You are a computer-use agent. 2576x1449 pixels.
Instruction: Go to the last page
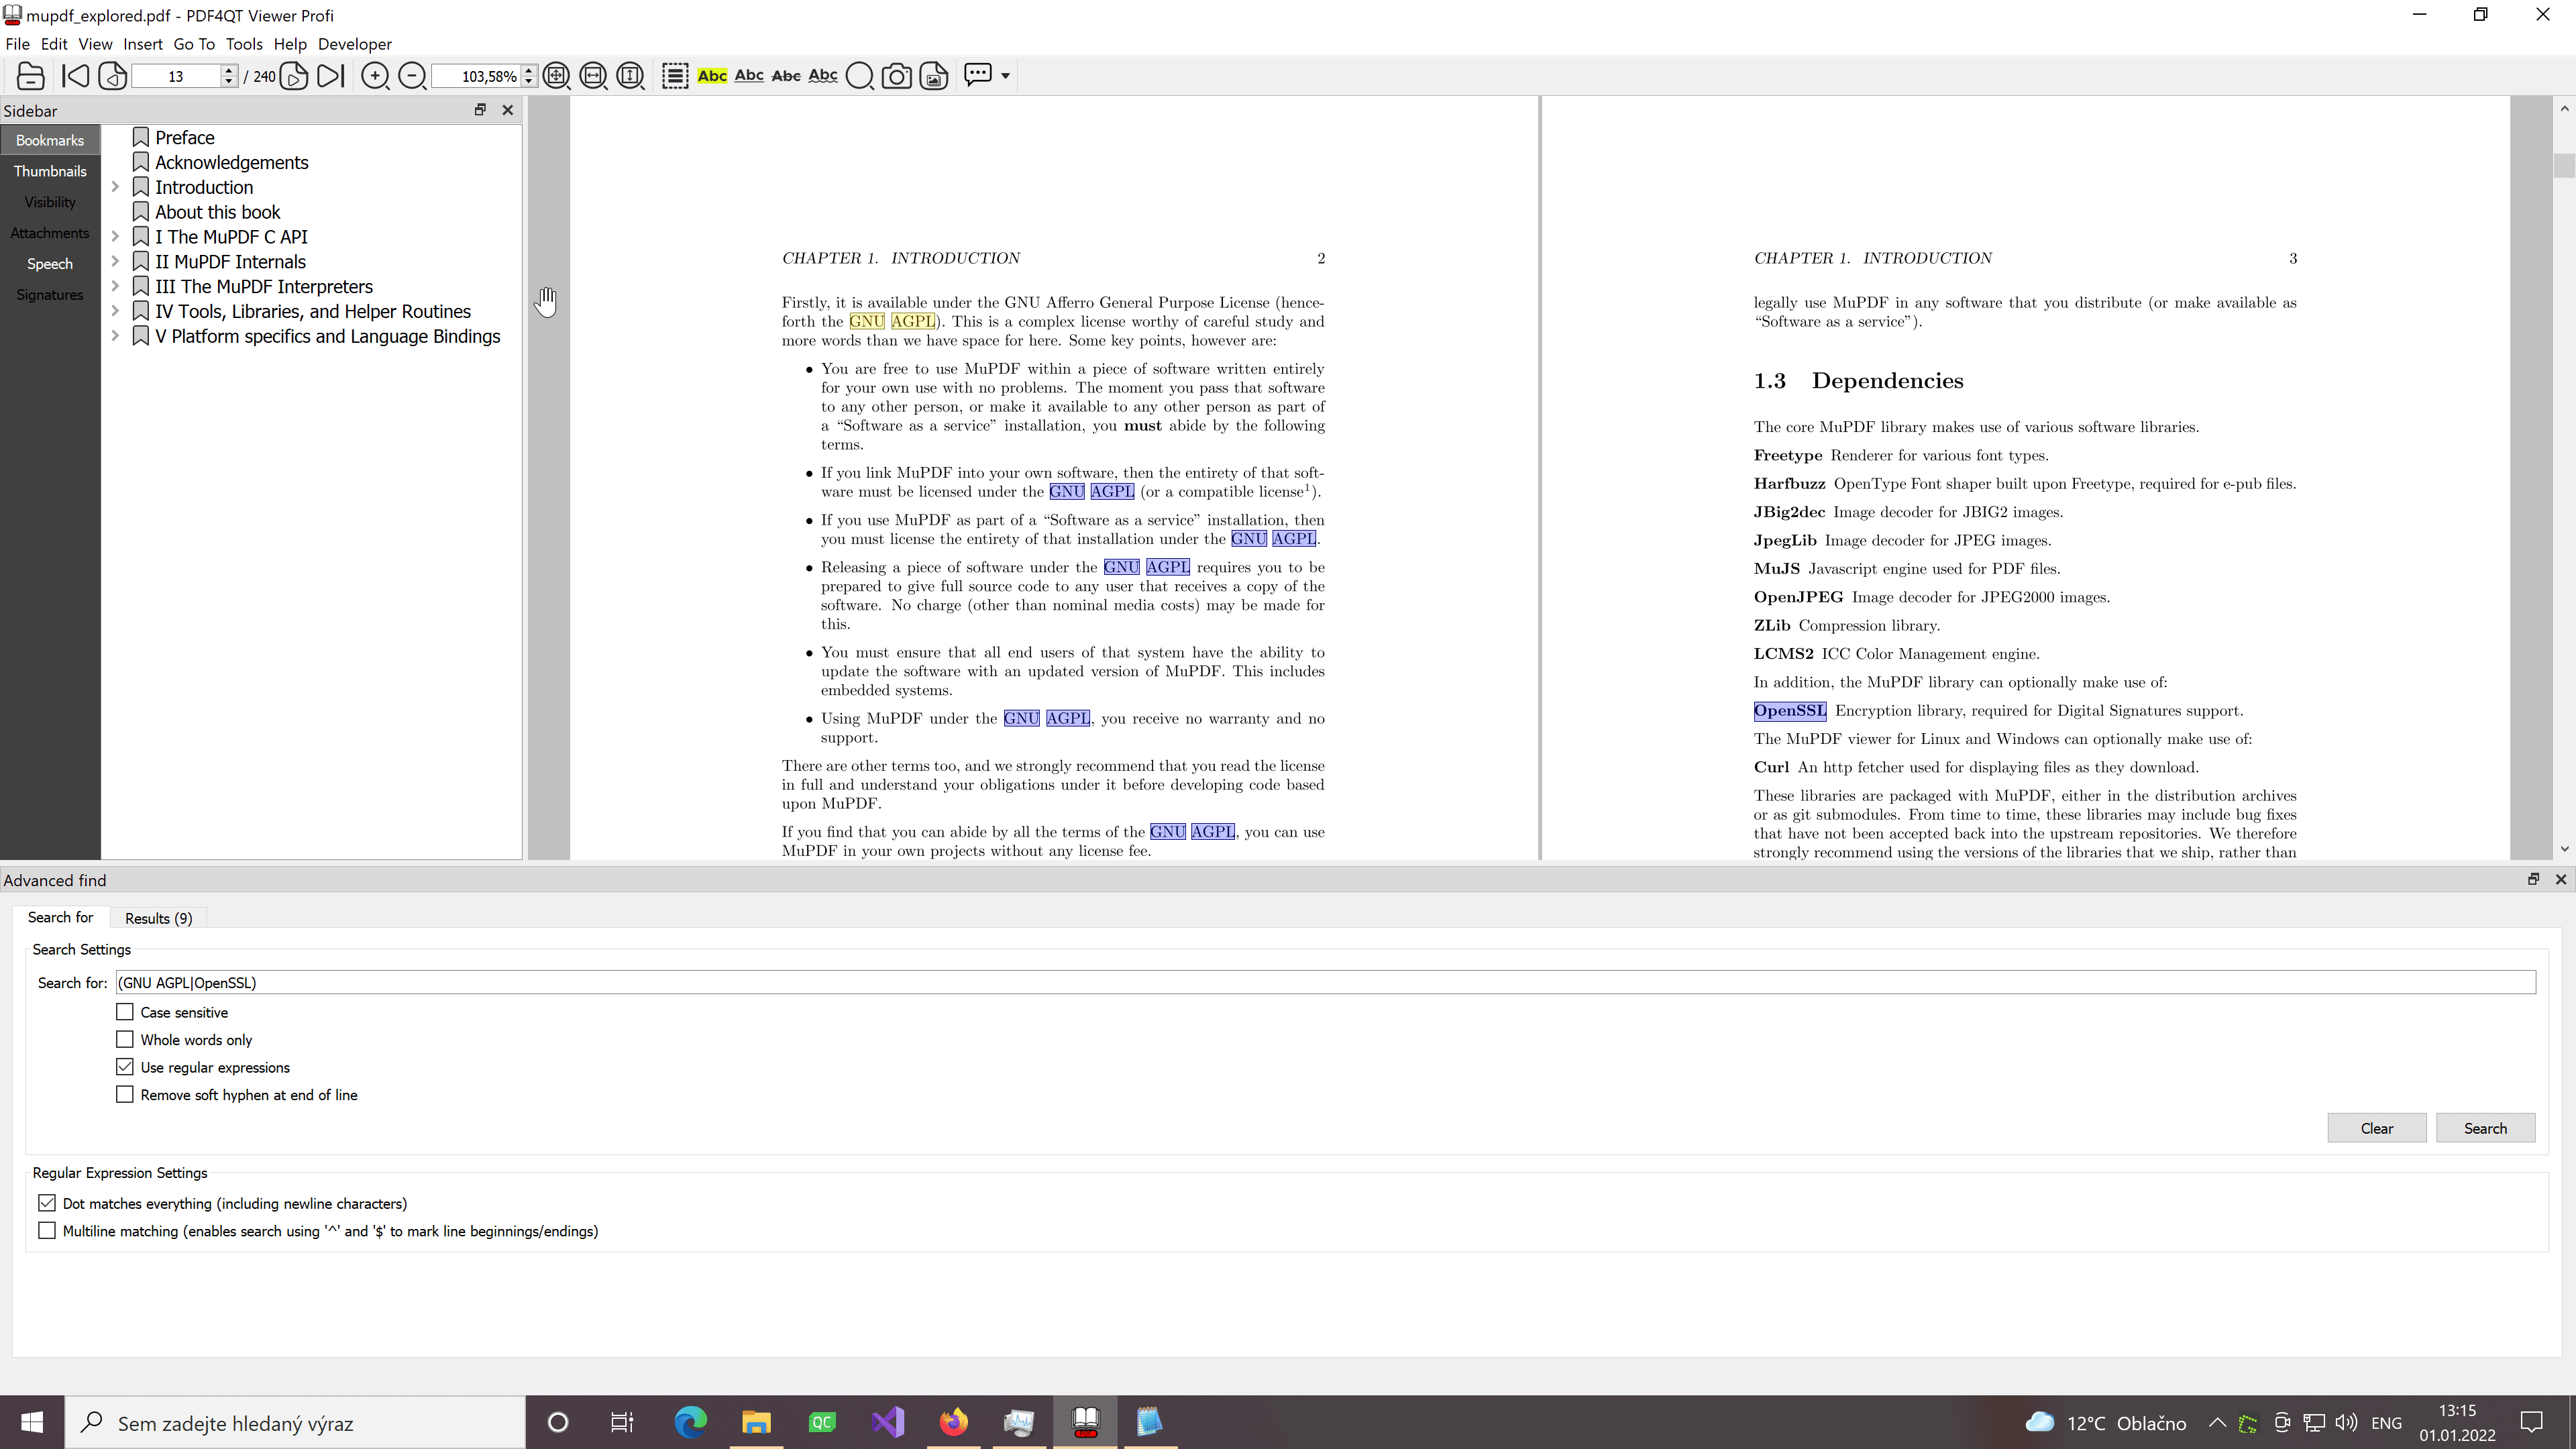pyautogui.click(x=331, y=76)
